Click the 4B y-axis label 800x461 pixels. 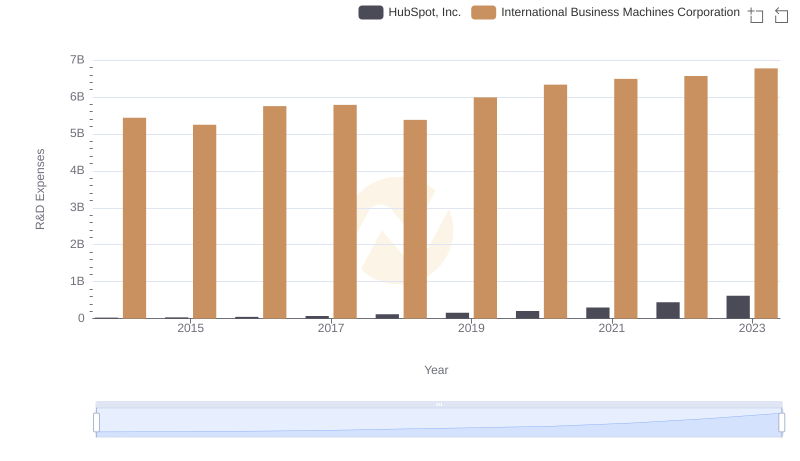click(x=77, y=170)
